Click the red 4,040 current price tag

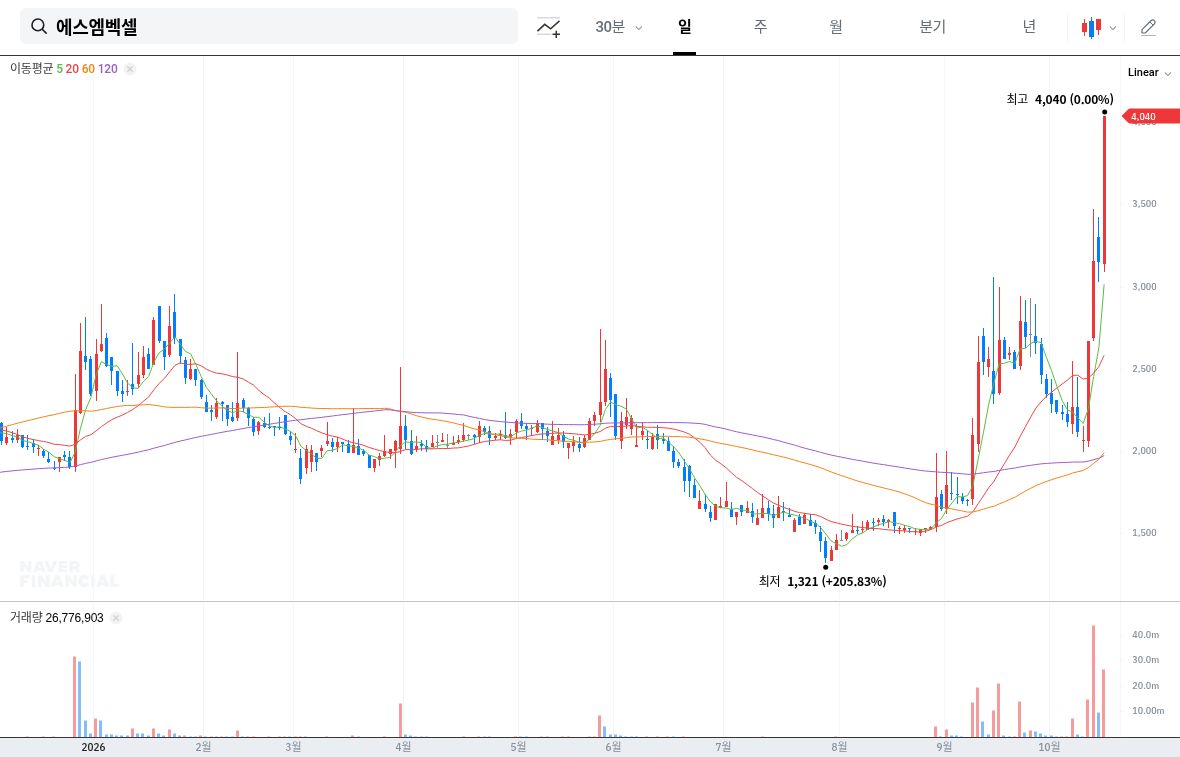point(1150,117)
